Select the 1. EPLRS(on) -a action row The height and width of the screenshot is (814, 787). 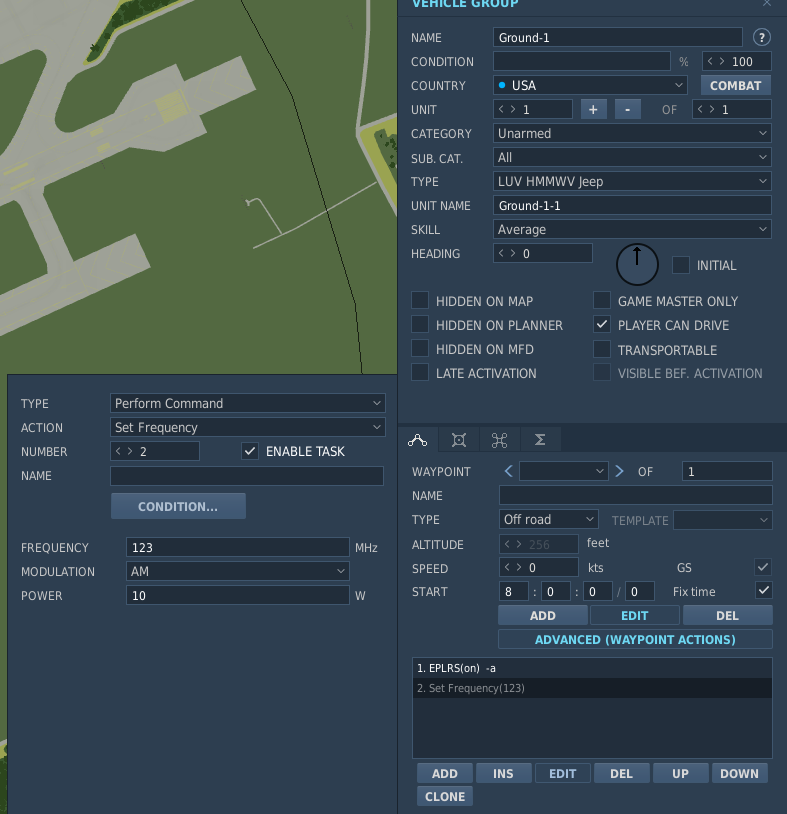coord(592,668)
